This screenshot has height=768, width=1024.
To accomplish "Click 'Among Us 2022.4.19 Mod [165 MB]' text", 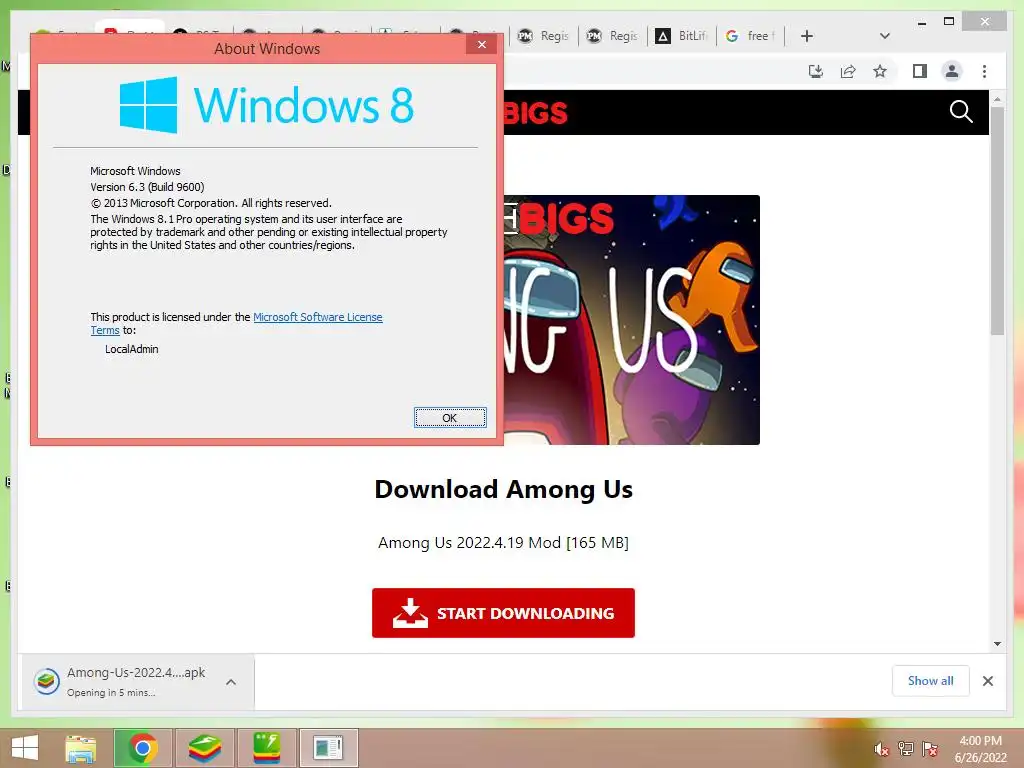I will click(503, 542).
